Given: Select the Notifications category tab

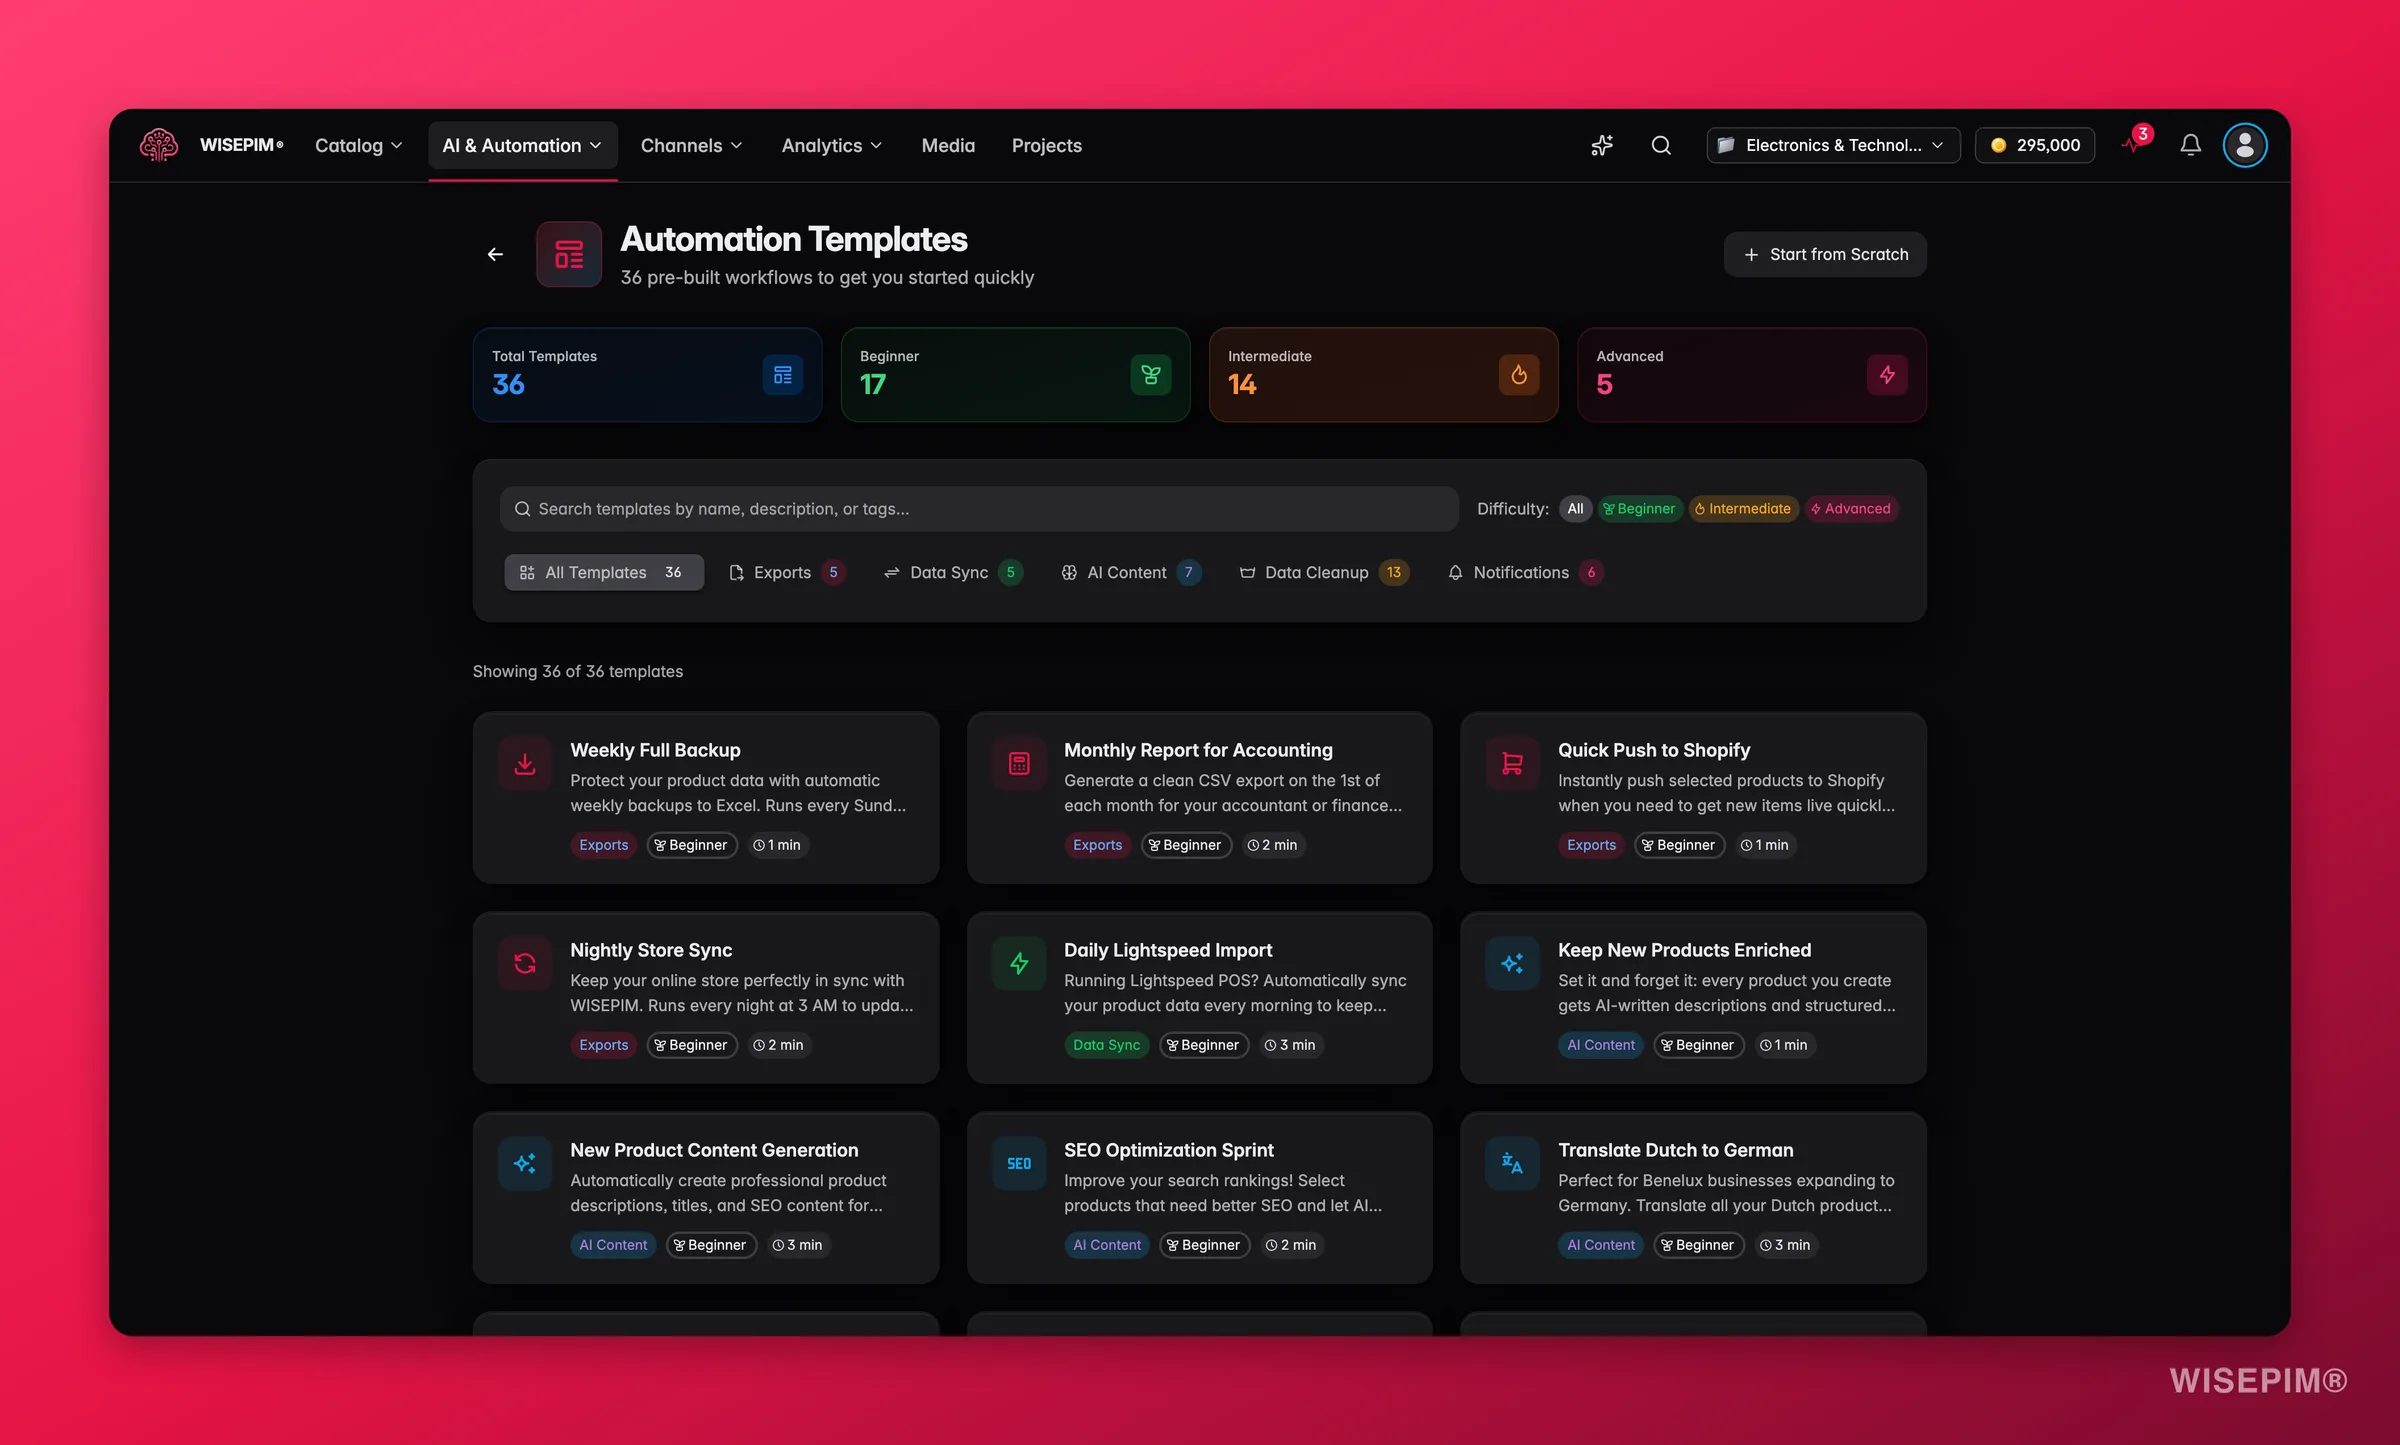Looking at the screenshot, I should [x=1525, y=572].
